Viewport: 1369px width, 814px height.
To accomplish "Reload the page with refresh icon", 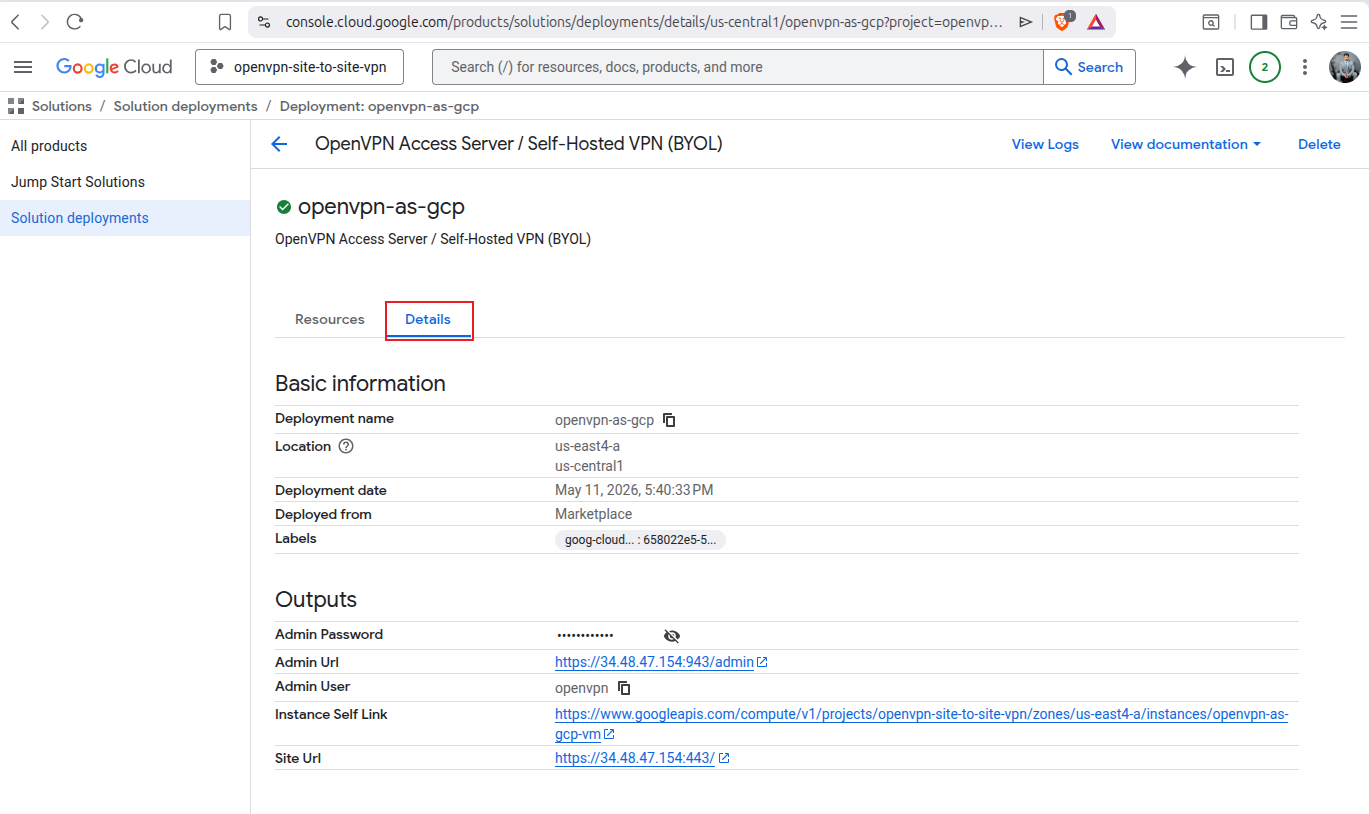I will (75, 22).
